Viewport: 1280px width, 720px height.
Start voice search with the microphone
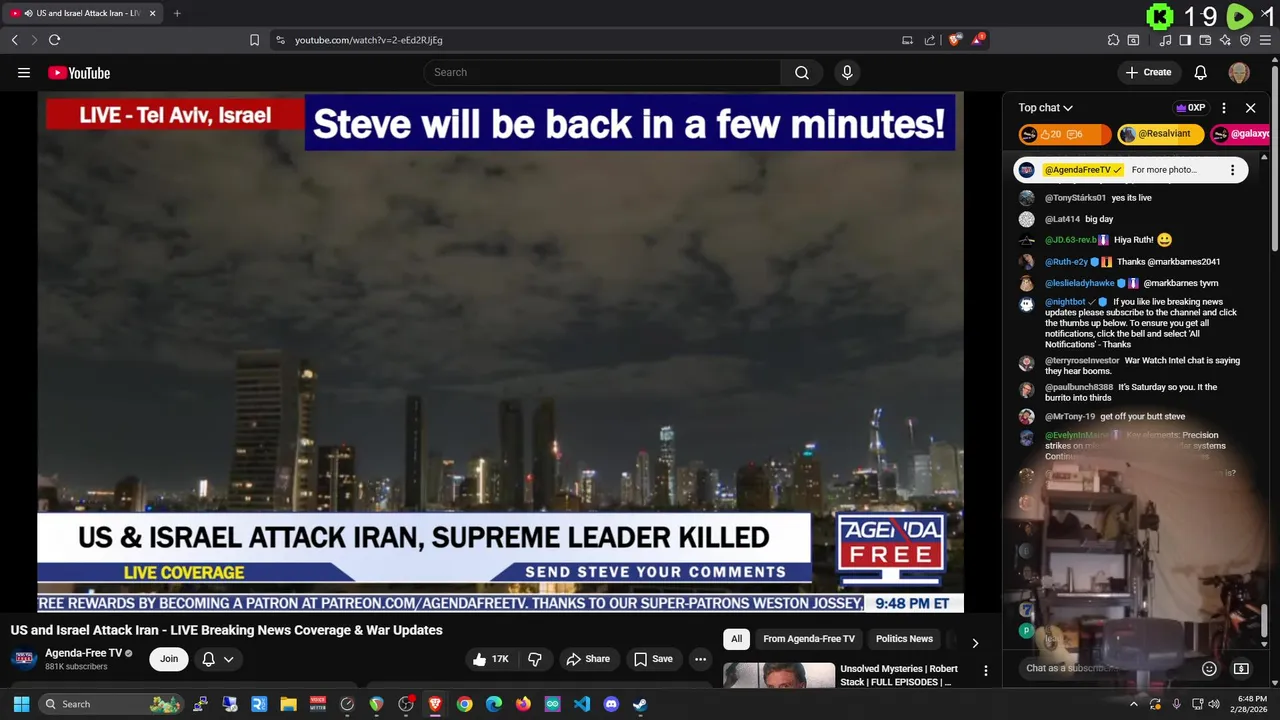click(x=847, y=72)
